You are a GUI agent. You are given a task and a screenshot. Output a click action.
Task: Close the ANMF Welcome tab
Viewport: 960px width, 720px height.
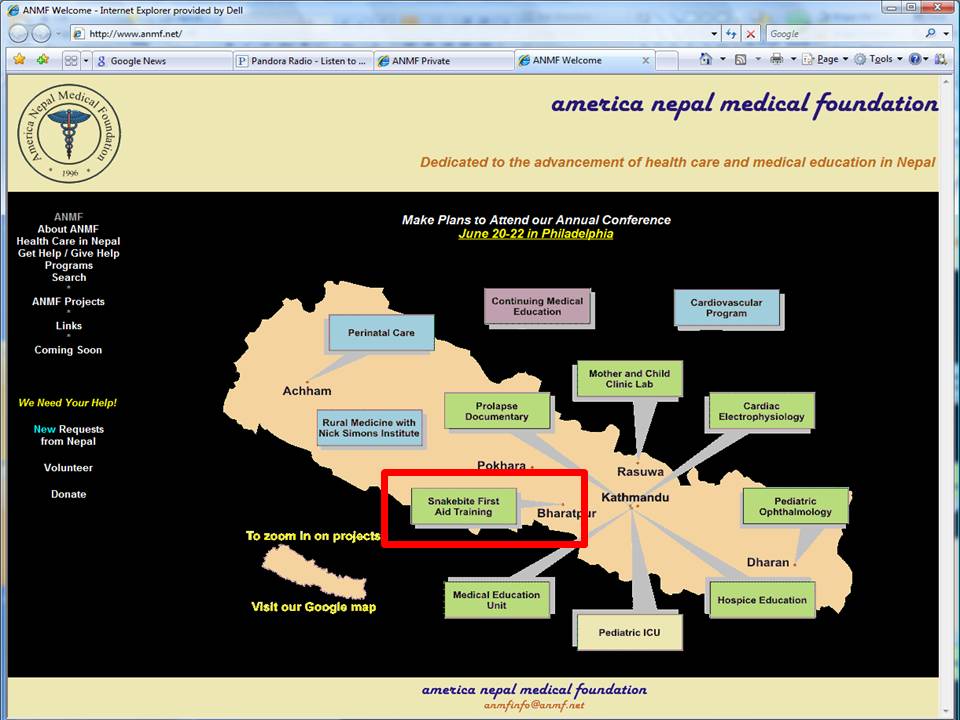645,60
